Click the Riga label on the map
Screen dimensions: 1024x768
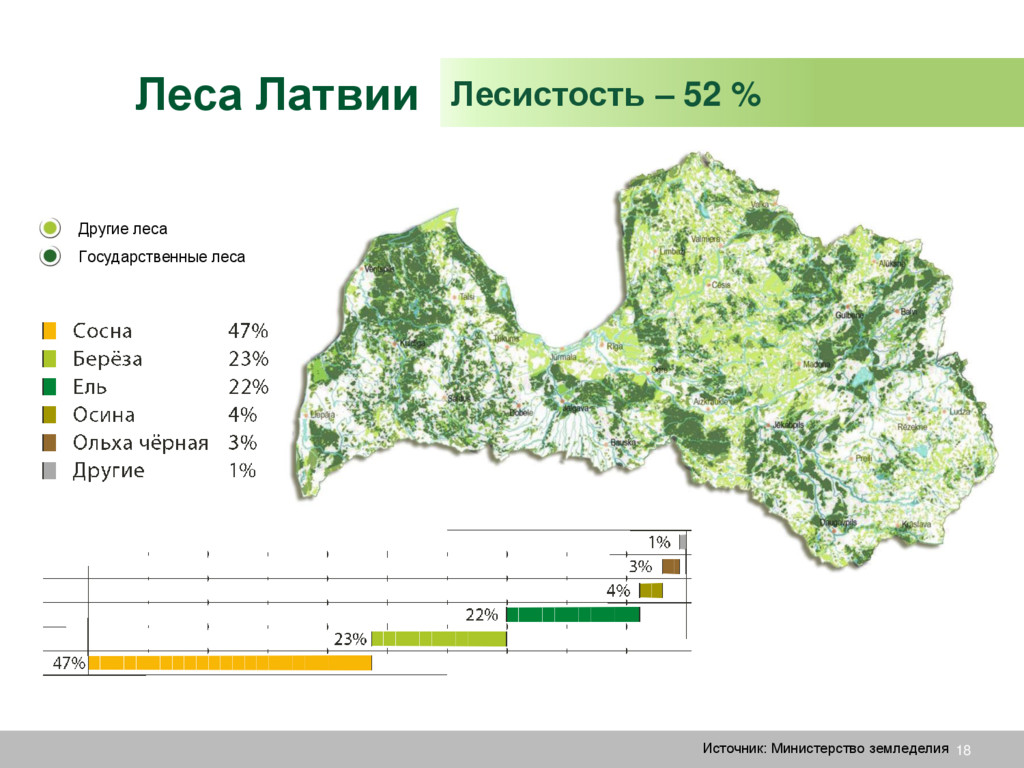pos(615,347)
